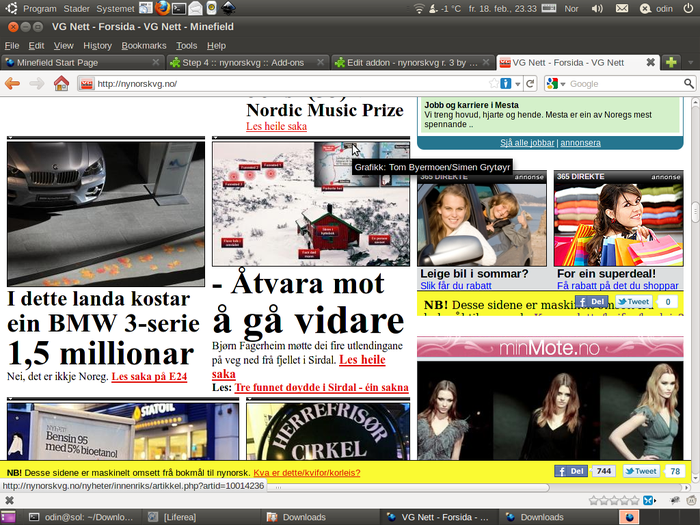Click the search magnifier icon
This screenshot has width=700, height=525.
(689, 83)
